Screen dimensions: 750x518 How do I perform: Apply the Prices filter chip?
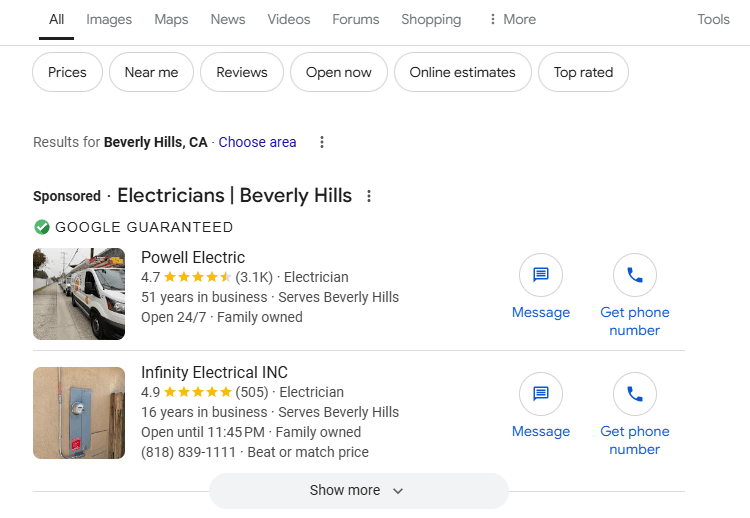67,72
